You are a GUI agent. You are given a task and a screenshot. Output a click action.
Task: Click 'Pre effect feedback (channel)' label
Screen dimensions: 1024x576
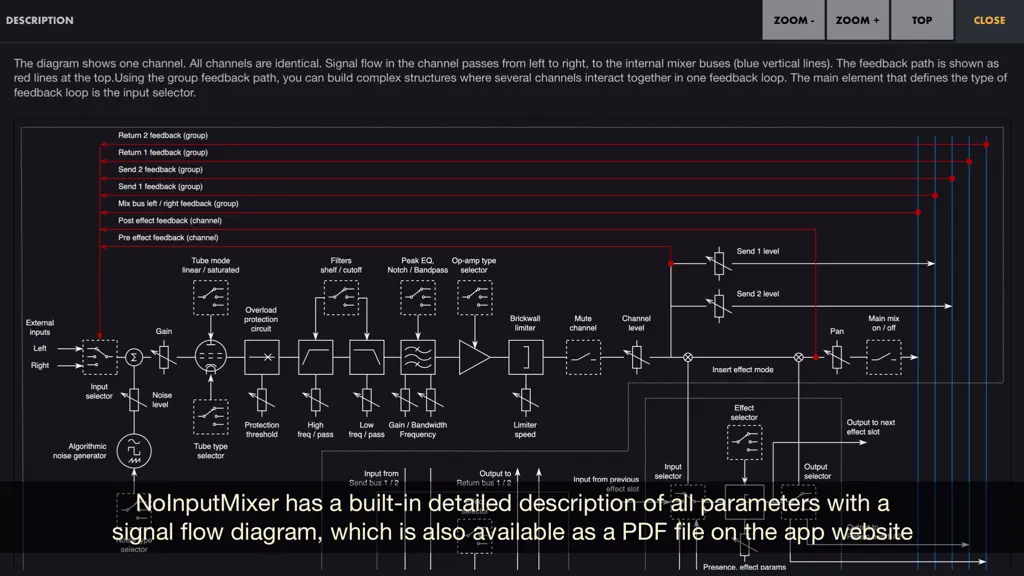[168, 237]
